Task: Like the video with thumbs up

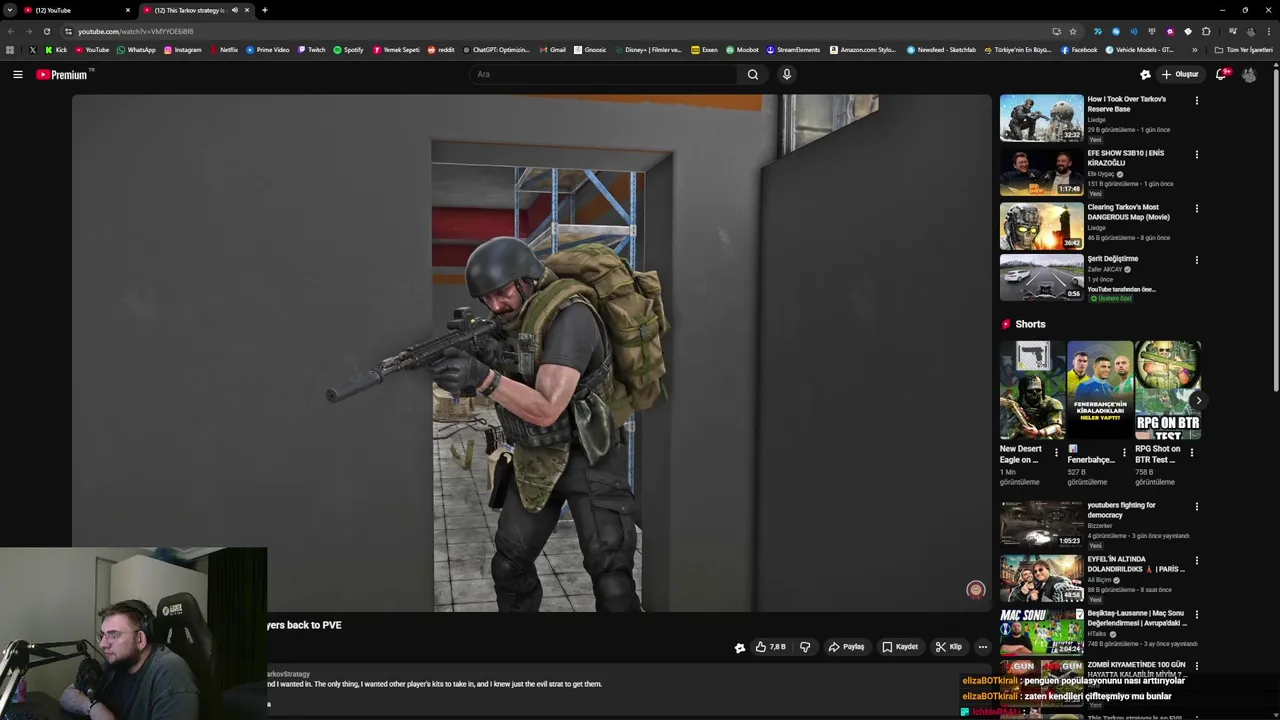Action: click(771, 647)
